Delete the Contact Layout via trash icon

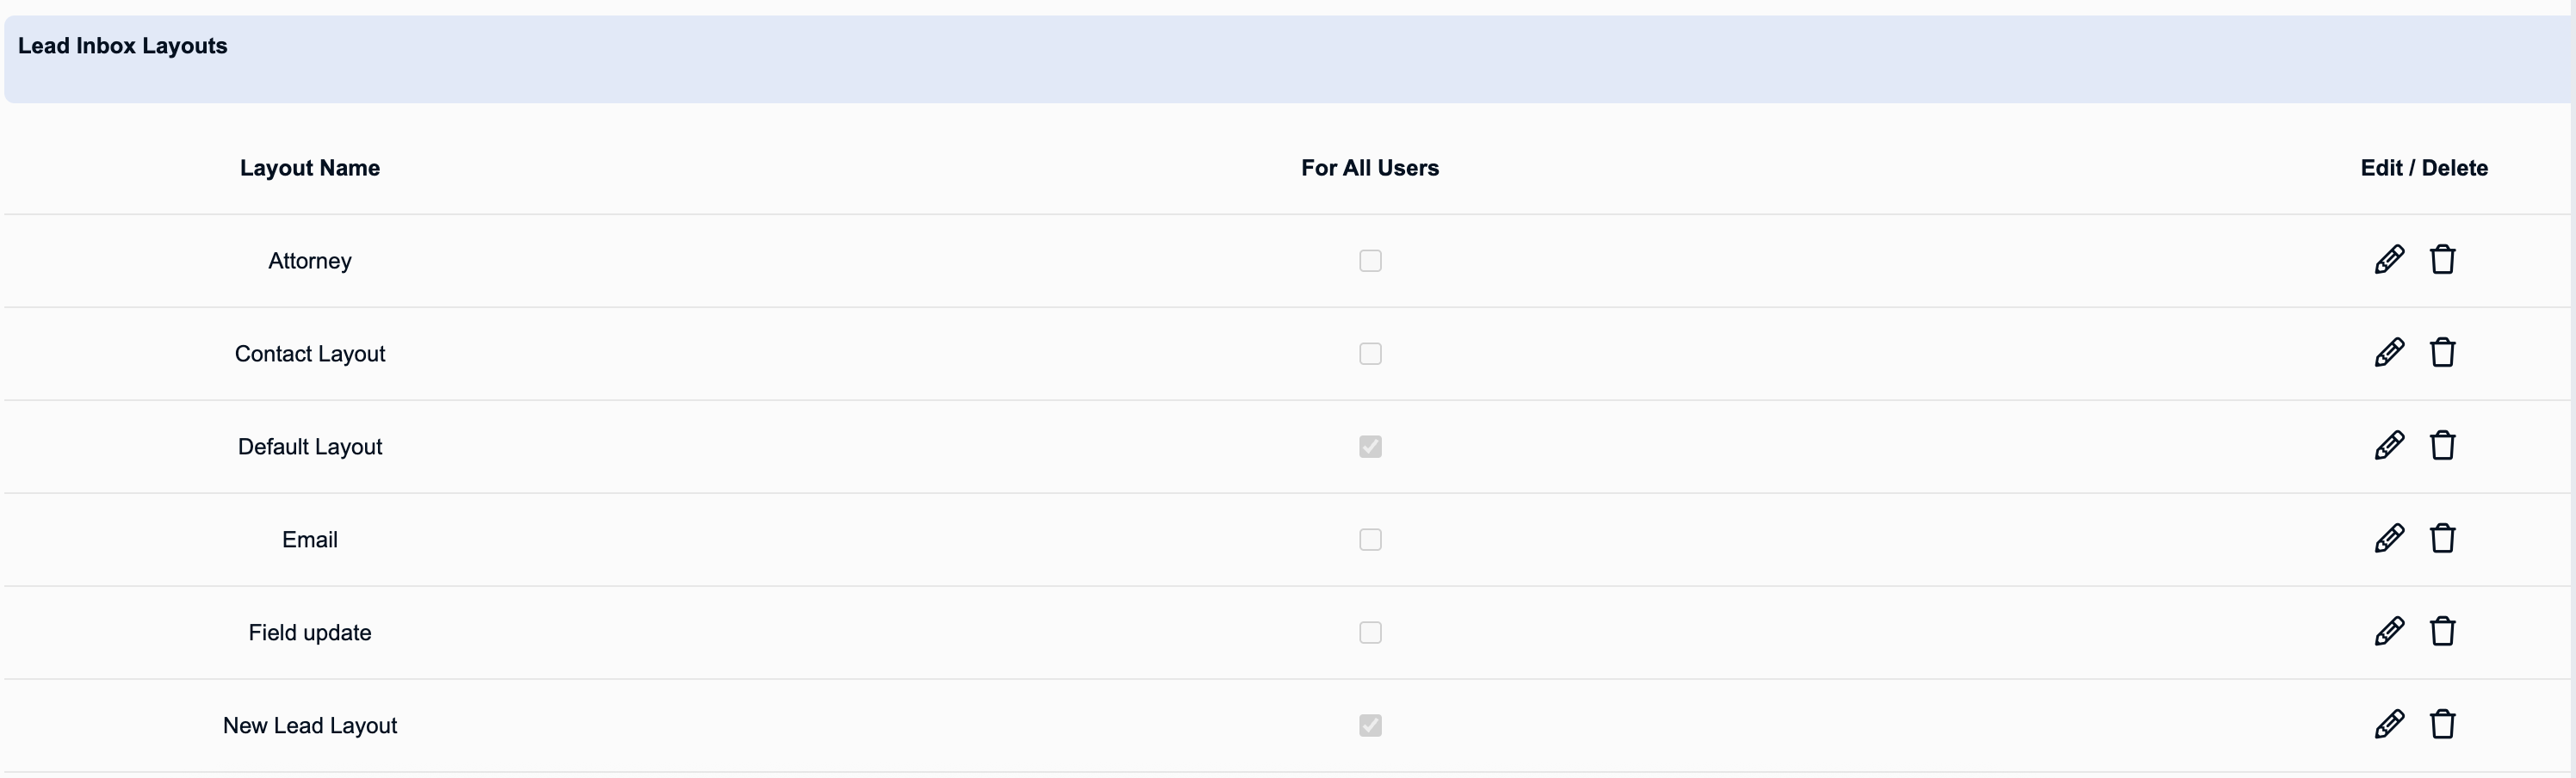pyautogui.click(x=2442, y=353)
